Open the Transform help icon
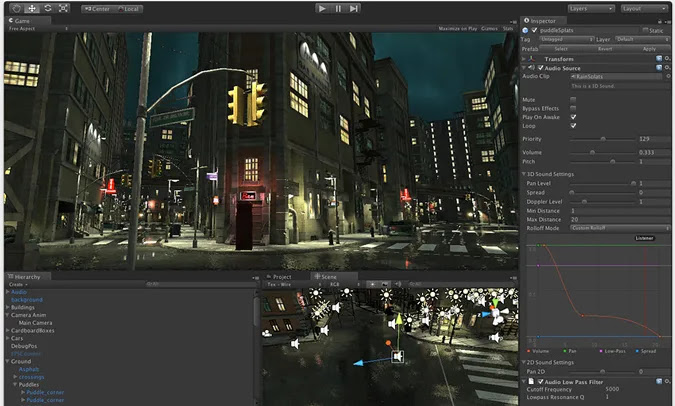 [x=659, y=59]
